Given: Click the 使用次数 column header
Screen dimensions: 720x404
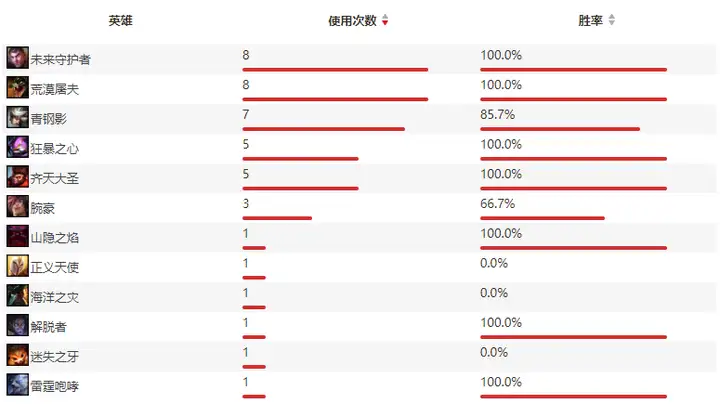Looking at the screenshot, I should tap(352, 21).
